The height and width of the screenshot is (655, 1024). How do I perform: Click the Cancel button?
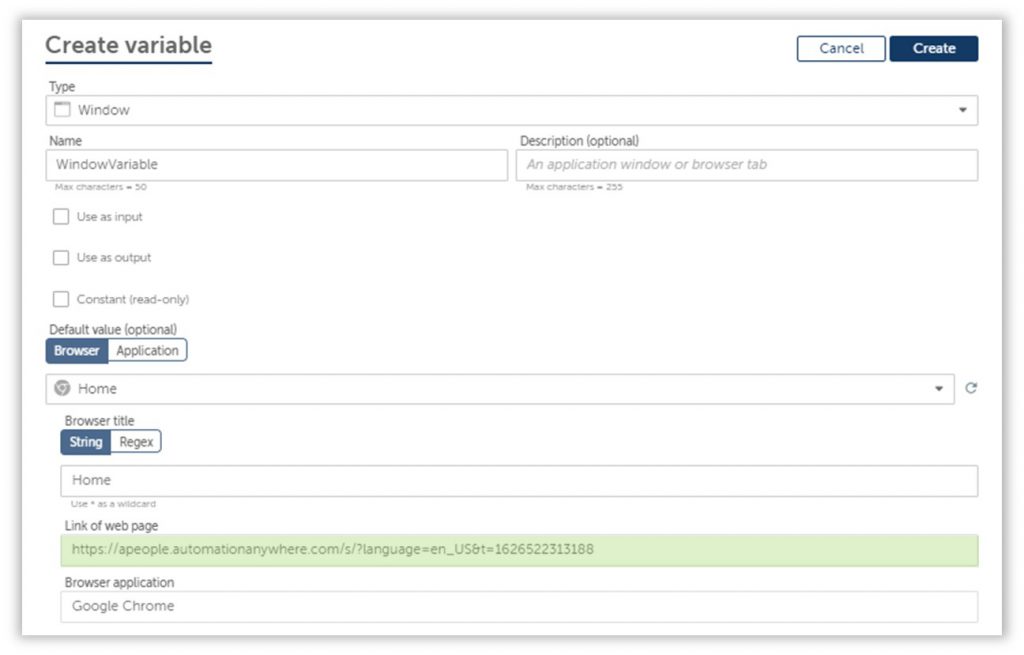[x=841, y=48]
